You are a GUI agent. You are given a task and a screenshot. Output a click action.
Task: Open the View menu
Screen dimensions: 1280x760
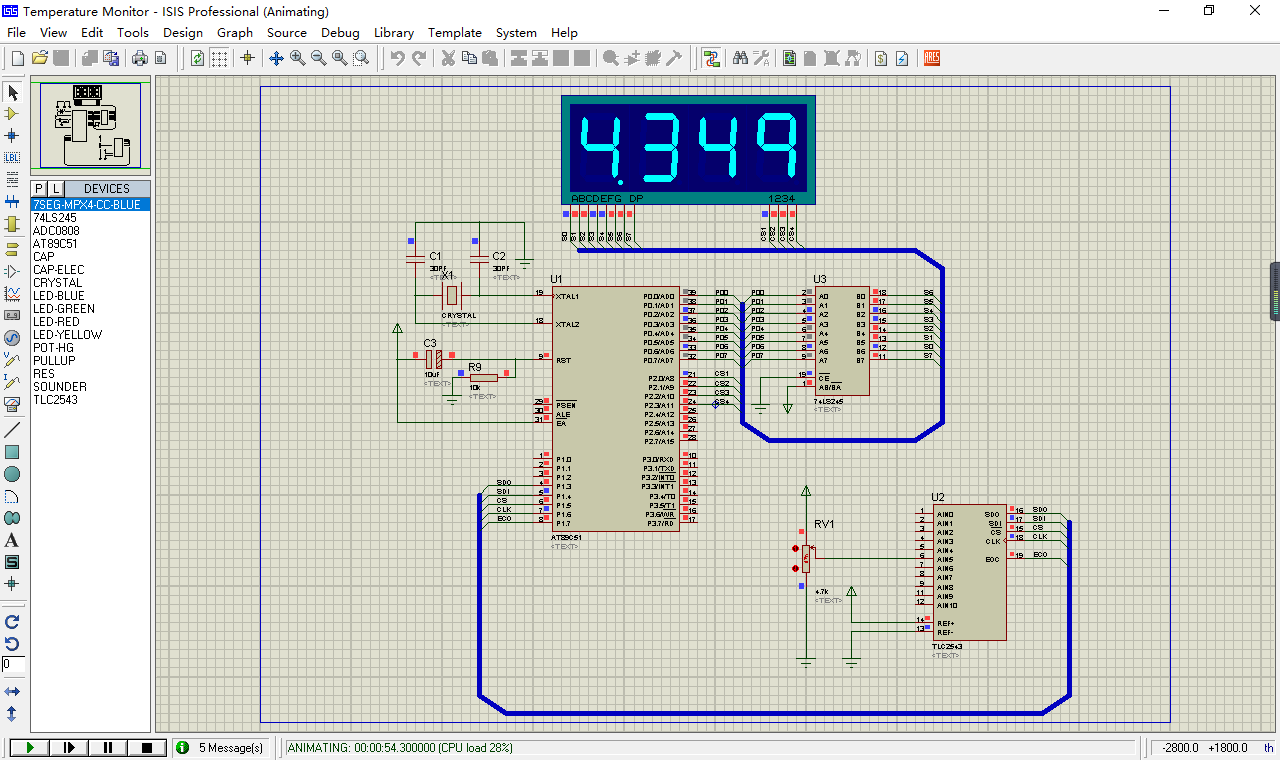click(54, 32)
